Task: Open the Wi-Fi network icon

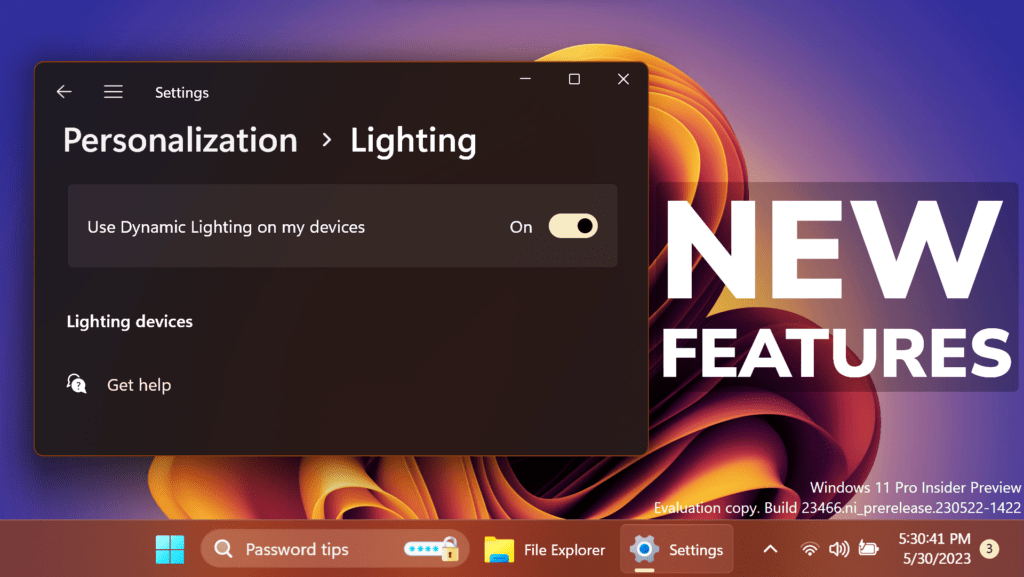Action: pyautogui.click(x=809, y=549)
